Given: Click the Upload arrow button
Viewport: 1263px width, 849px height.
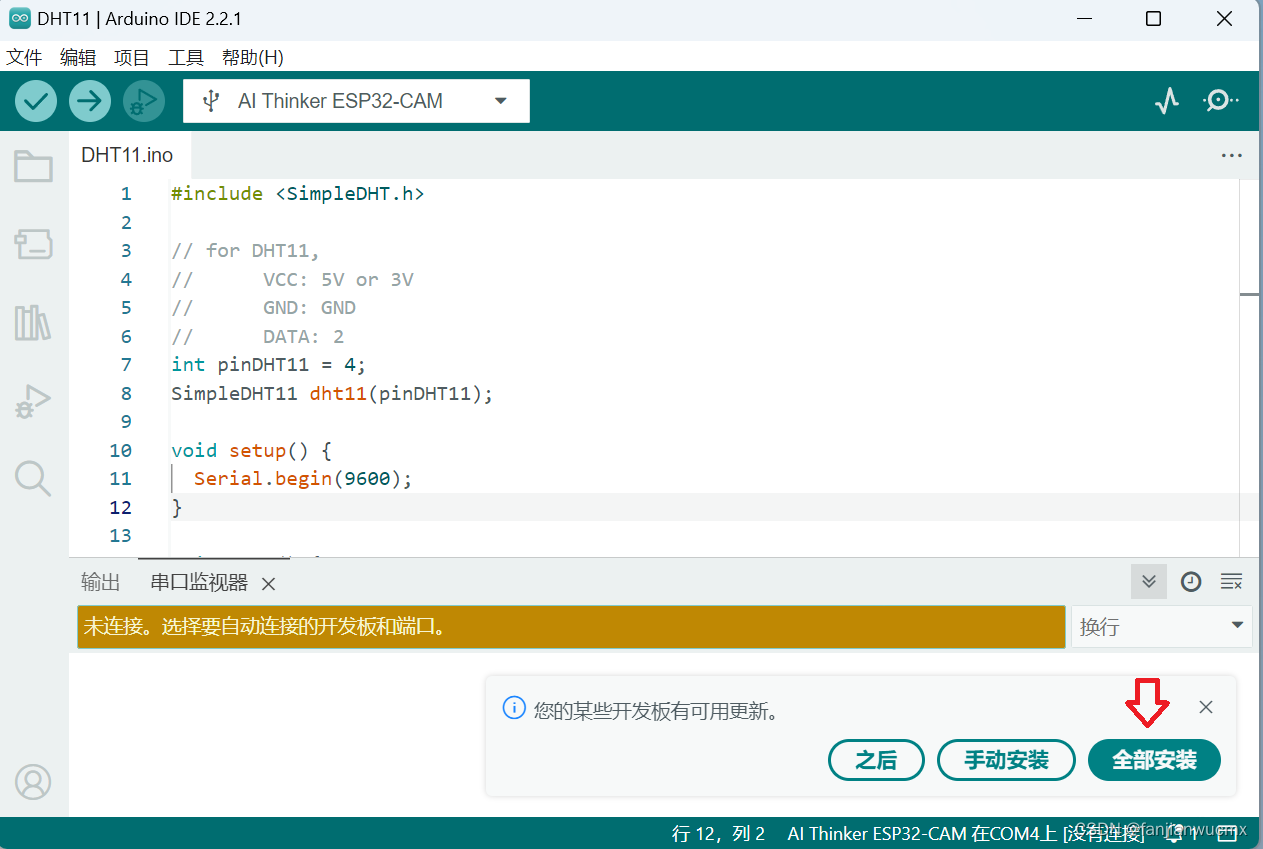Looking at the screenshot, I should click(x=90, y=101).
